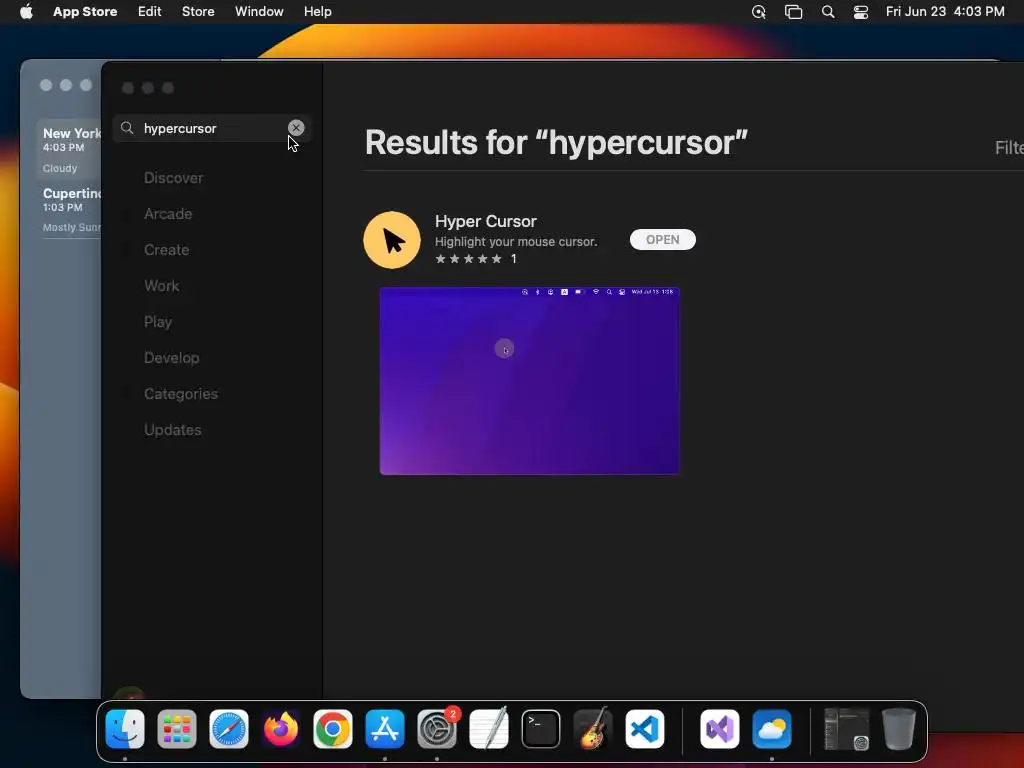Open the Discover section

[x=174, y=178]
